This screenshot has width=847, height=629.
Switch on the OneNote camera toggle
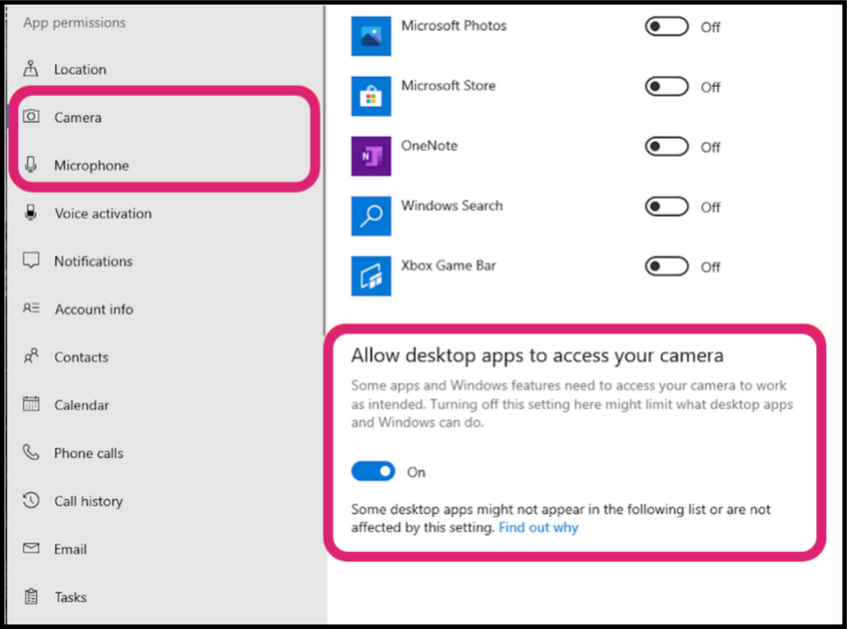click(x=667, y=146)
